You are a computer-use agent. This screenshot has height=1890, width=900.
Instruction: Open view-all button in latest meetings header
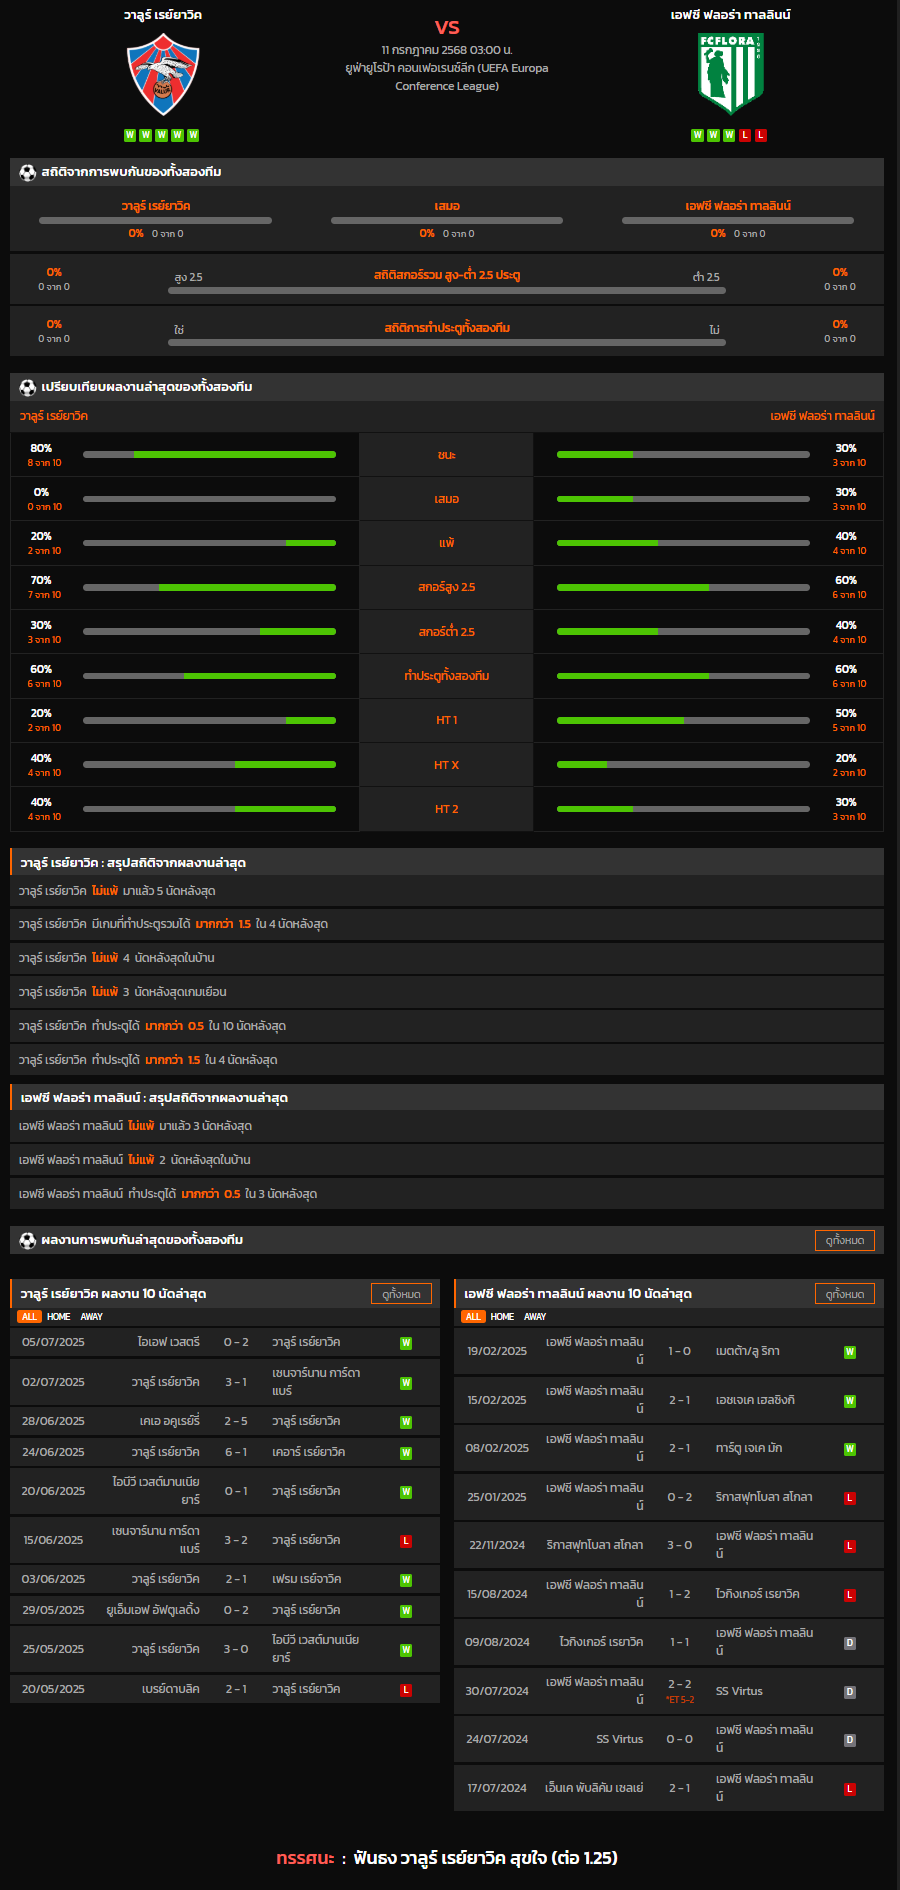[x=845, y=1240]
